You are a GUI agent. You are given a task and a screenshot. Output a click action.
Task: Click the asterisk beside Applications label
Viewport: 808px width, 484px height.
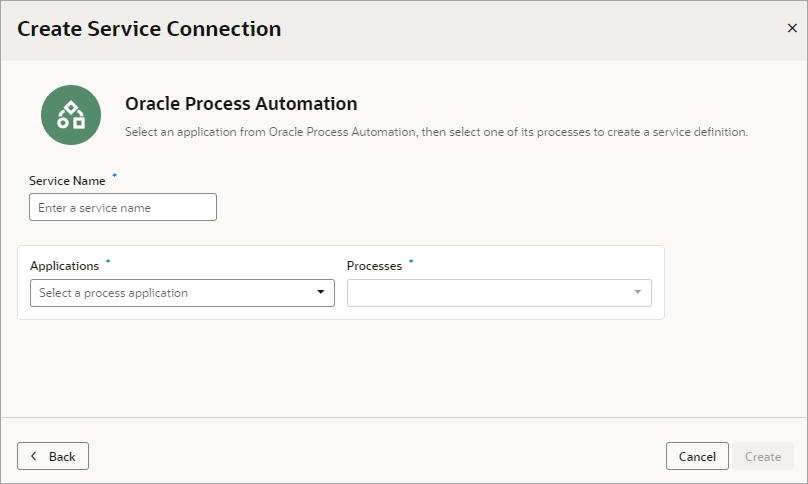(108, 262)
